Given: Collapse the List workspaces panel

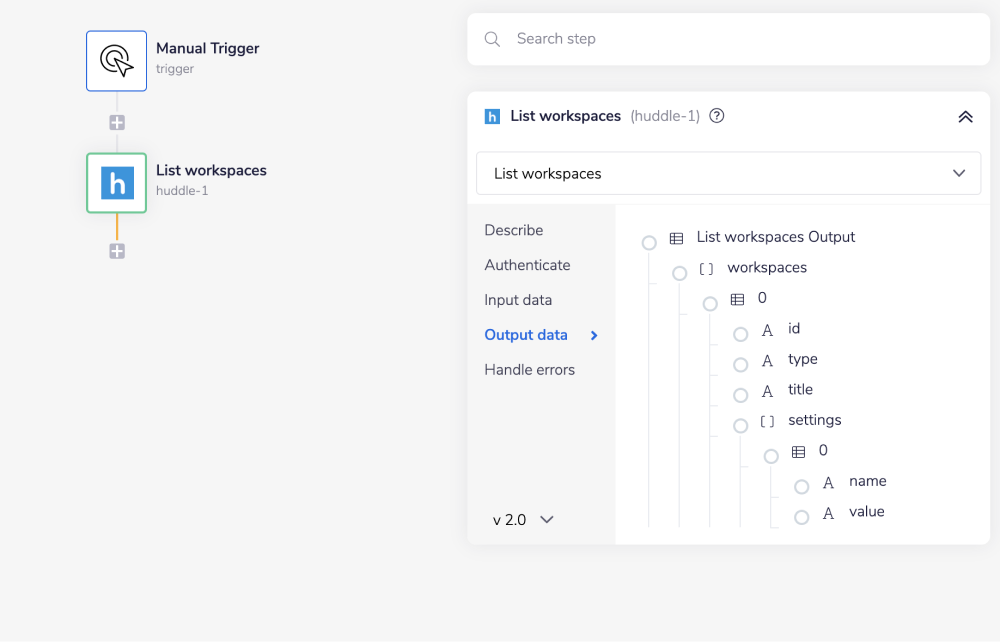Looking at the screenshot, I should pos(965,116).
